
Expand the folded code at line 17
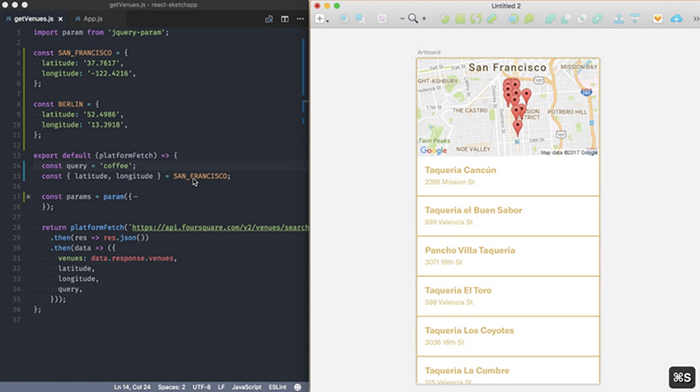pos(28,196)
